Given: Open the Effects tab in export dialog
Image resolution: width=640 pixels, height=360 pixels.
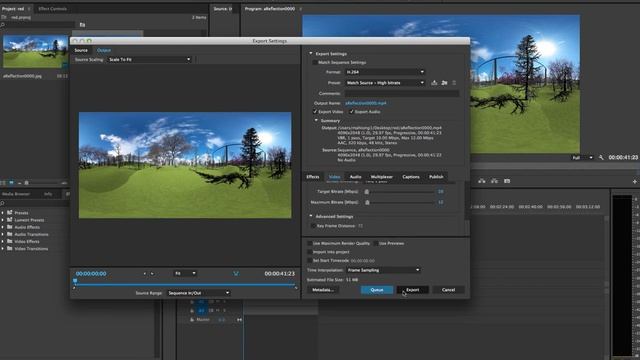Looking at the screenshot, I should [x=313, y=177].
